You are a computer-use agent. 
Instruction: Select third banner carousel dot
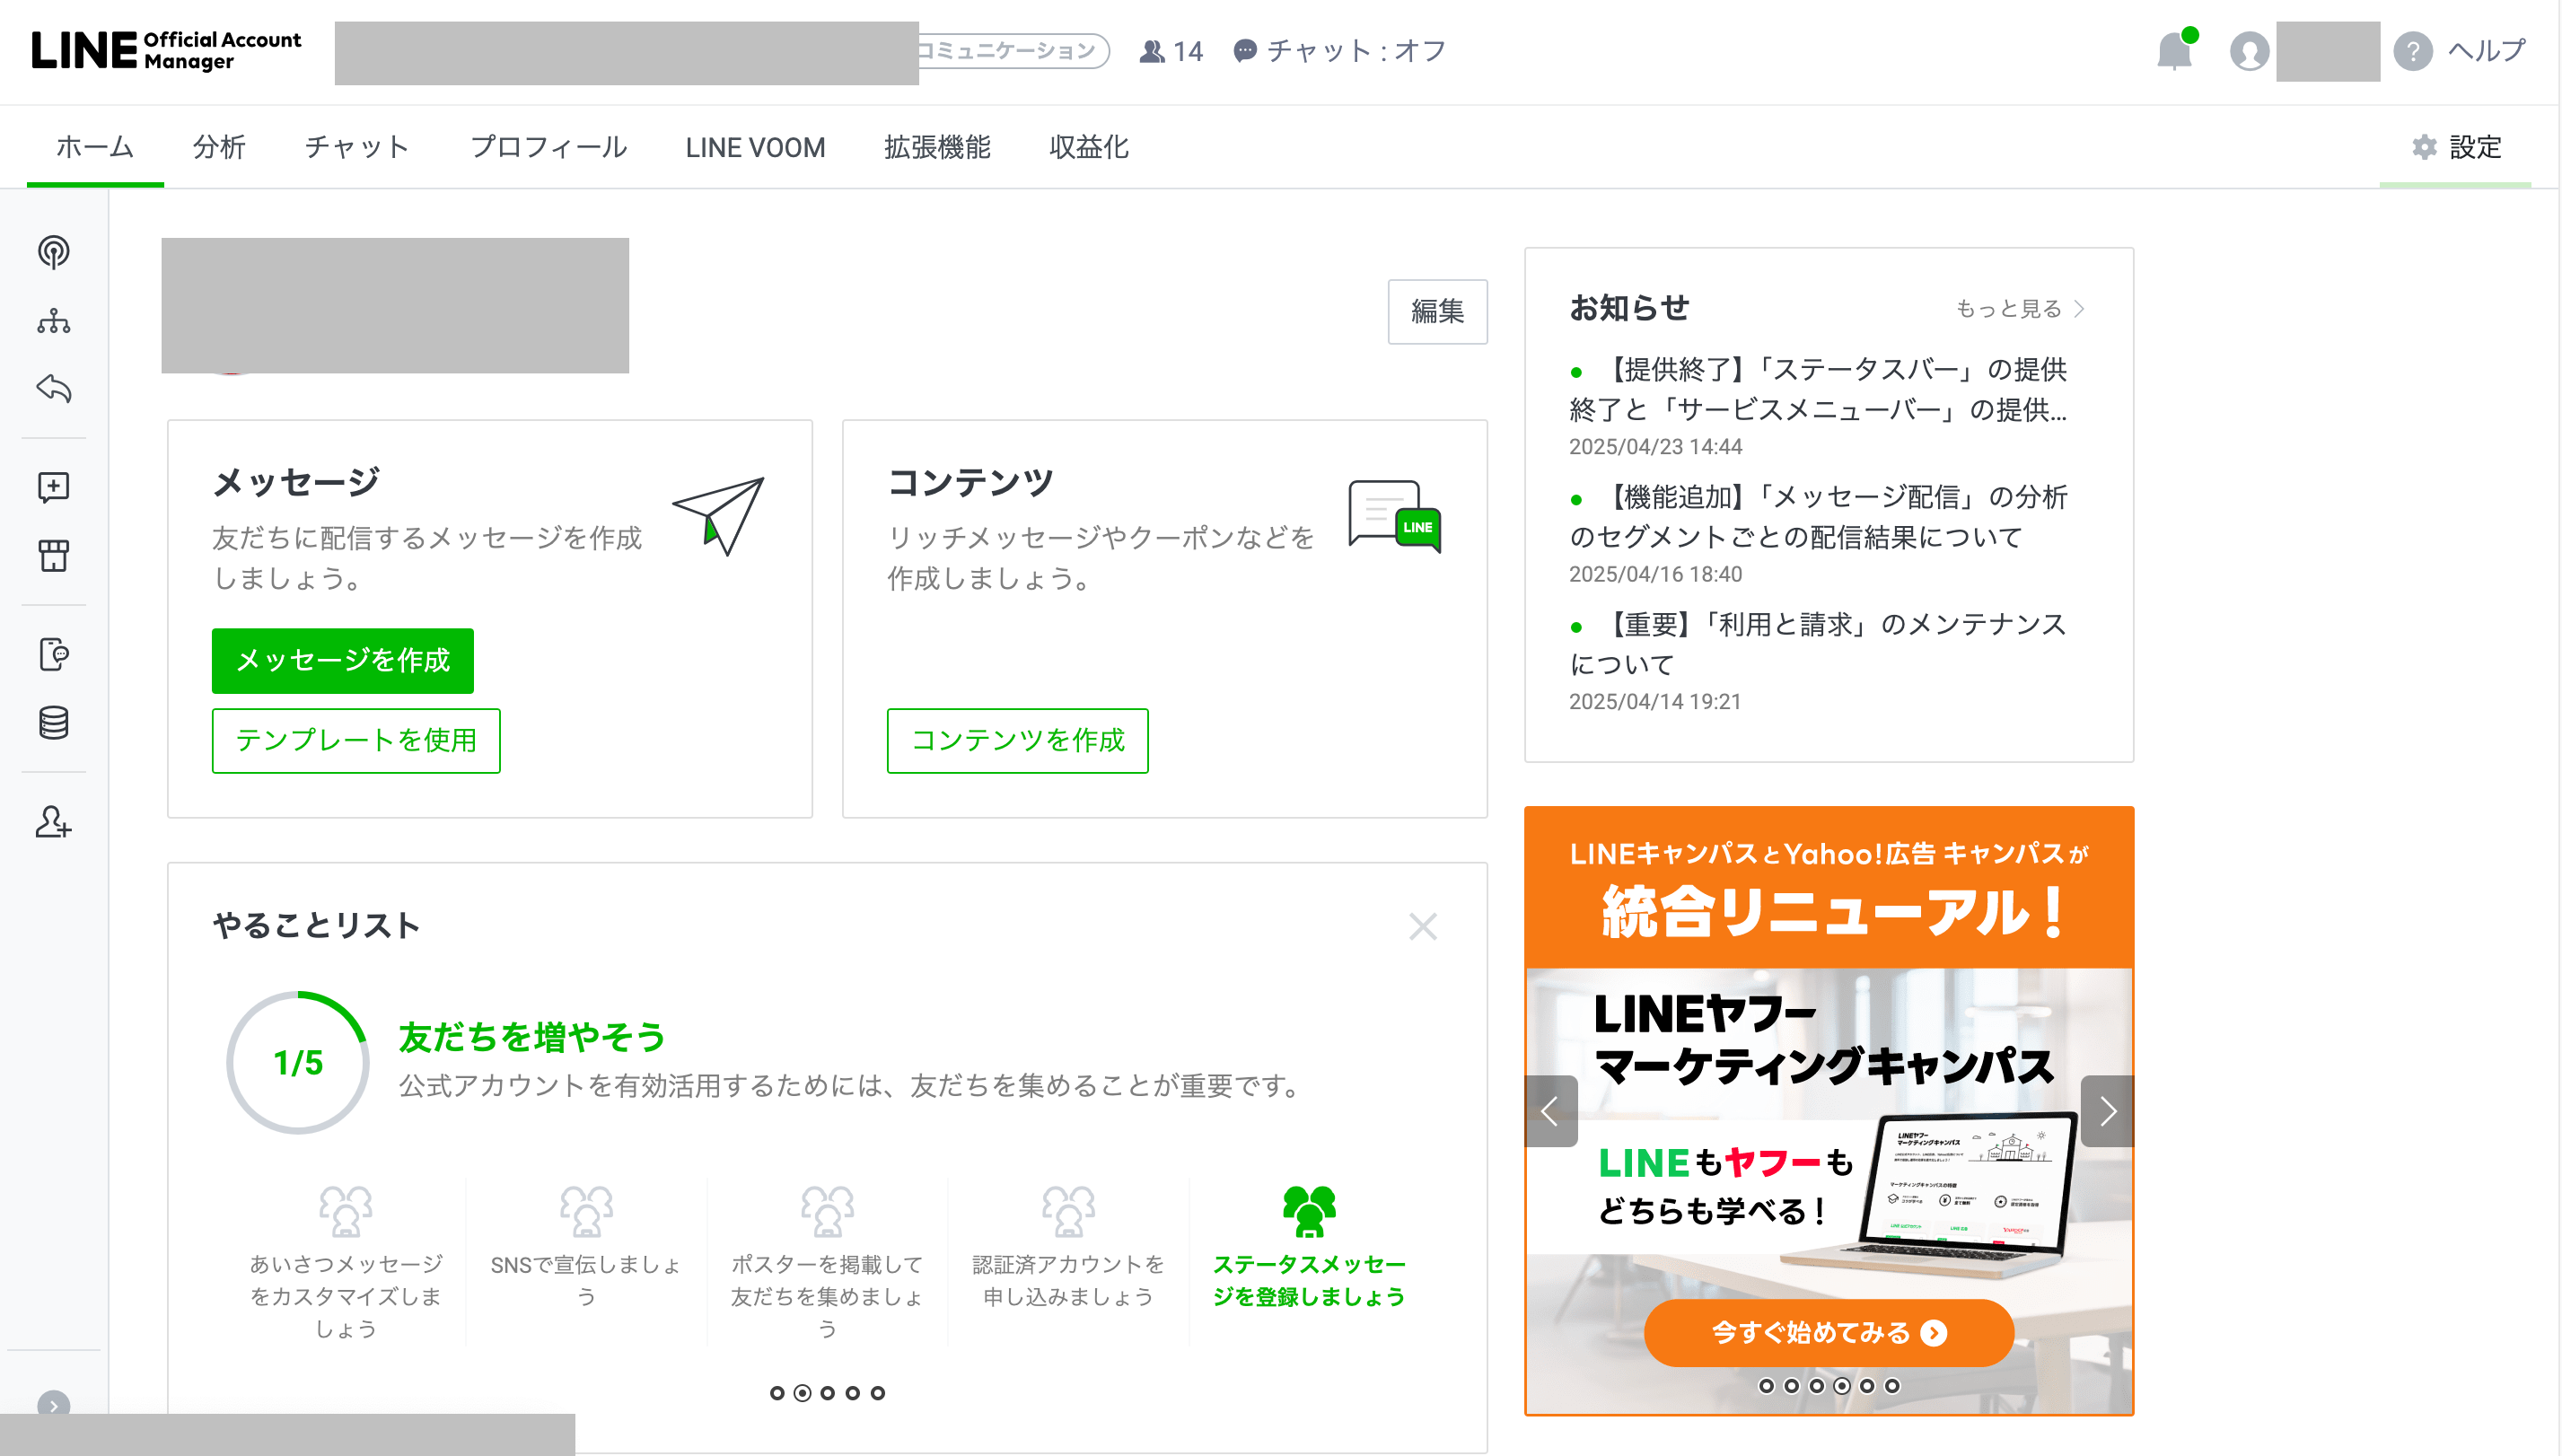click(x=1816, y=1385)
